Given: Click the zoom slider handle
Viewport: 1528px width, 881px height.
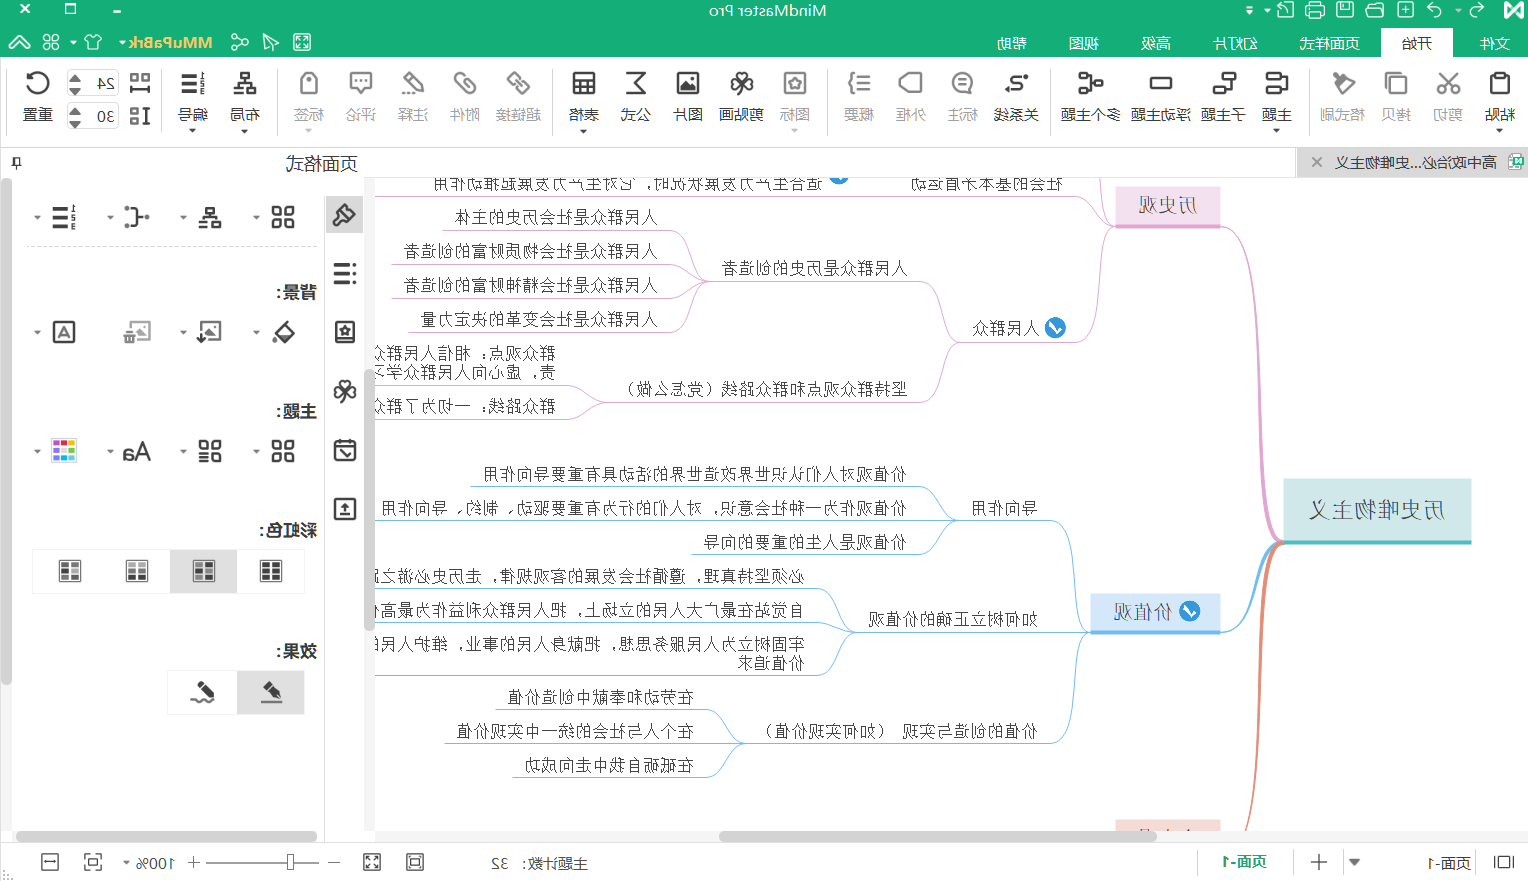Looking at the screenshot, I should (x=290, y=862).
